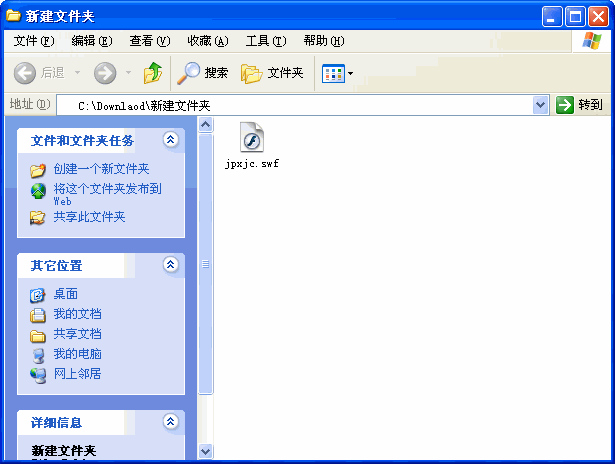Open Forward button history dropdown arrow
The image size is (615, 464).
[x=128, y=73]
